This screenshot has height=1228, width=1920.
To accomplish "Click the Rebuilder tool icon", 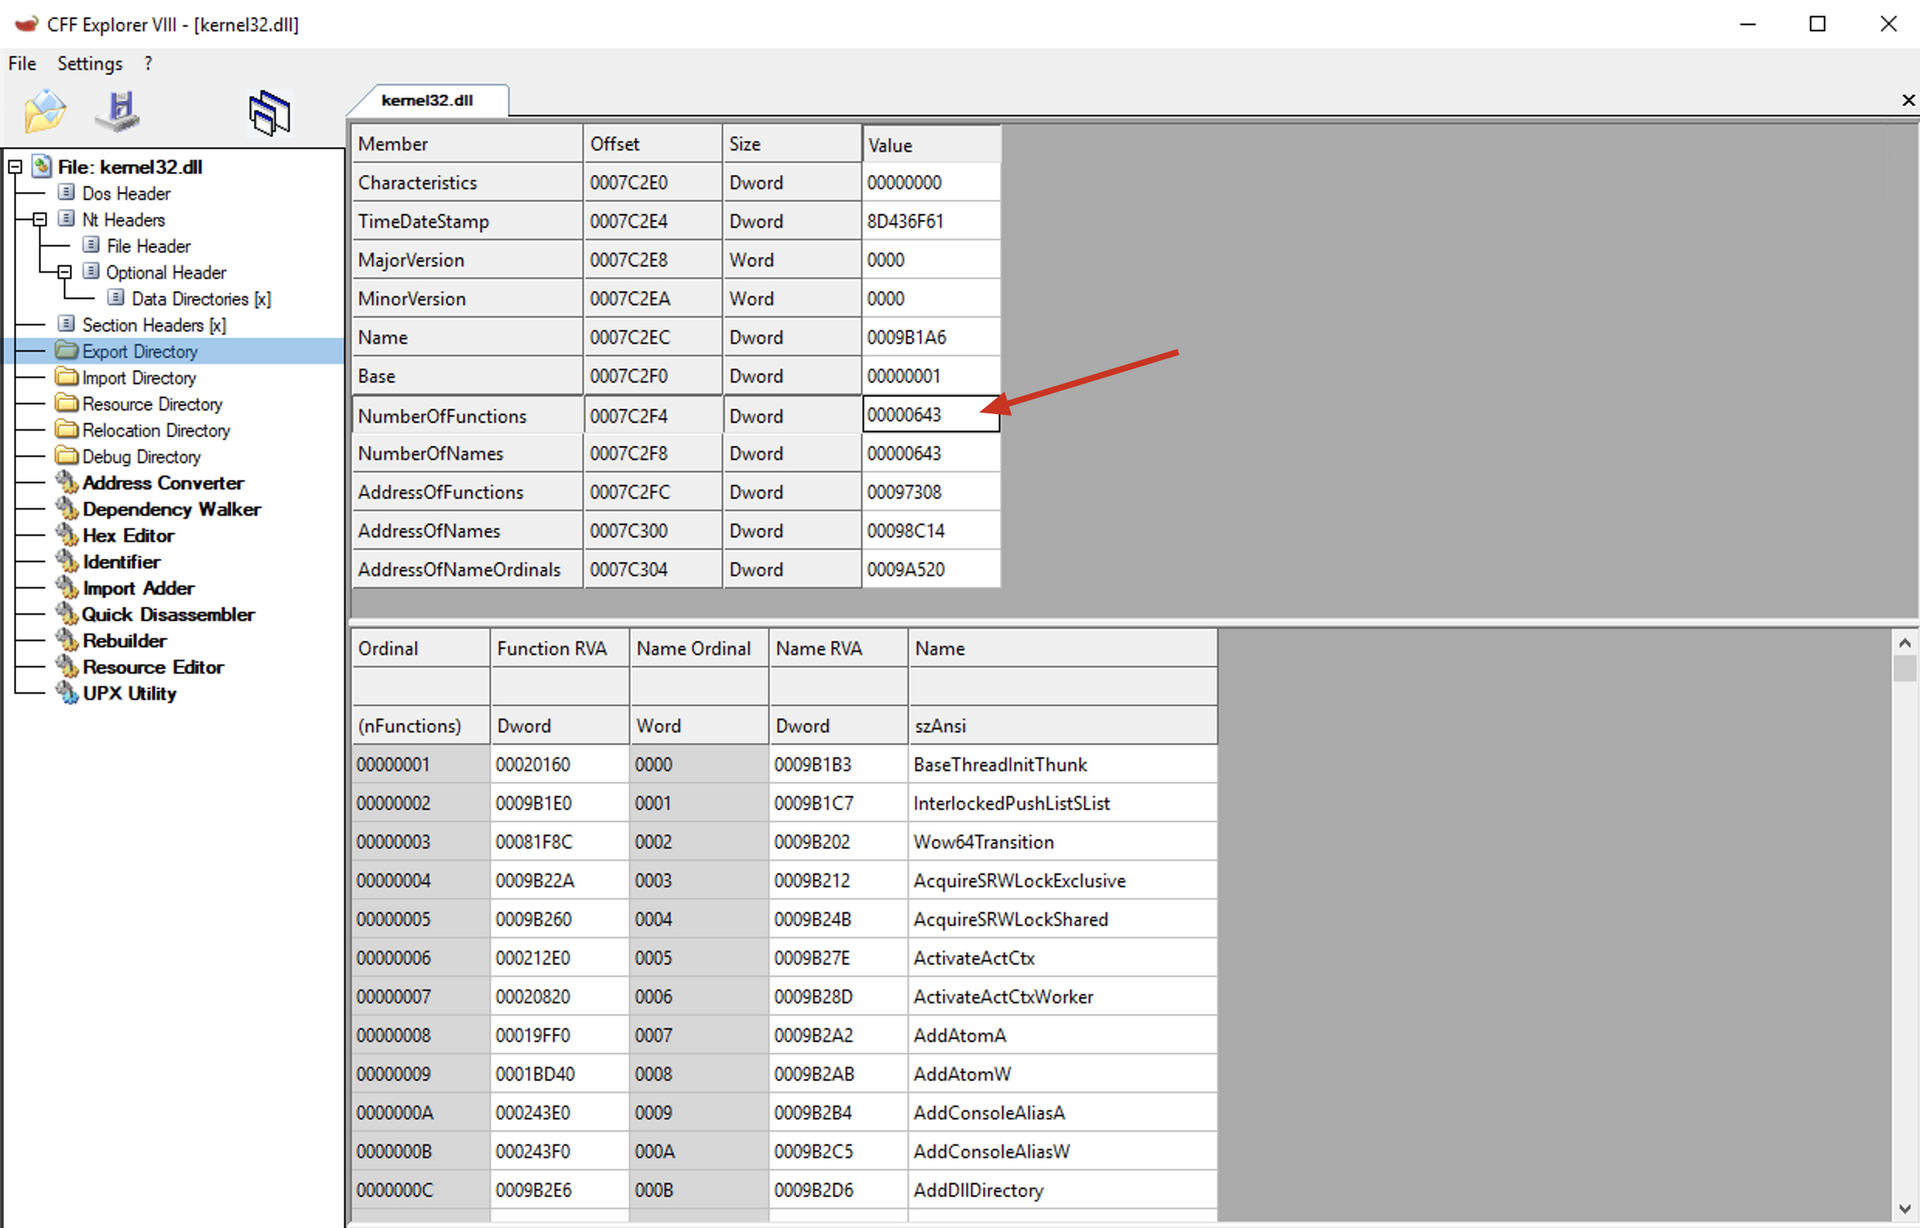I will pos(67,640).
